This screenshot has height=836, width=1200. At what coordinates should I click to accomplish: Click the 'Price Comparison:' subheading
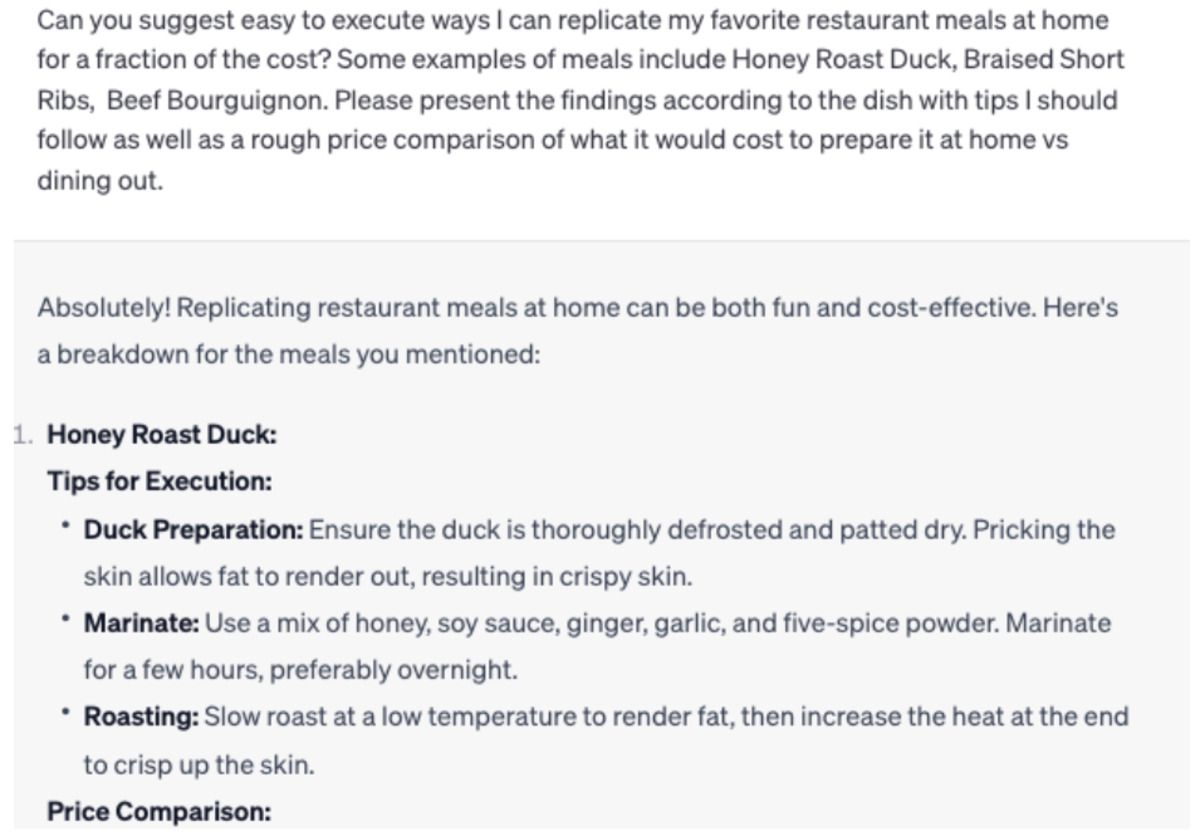pyautogui.click(x=159, y=811)
